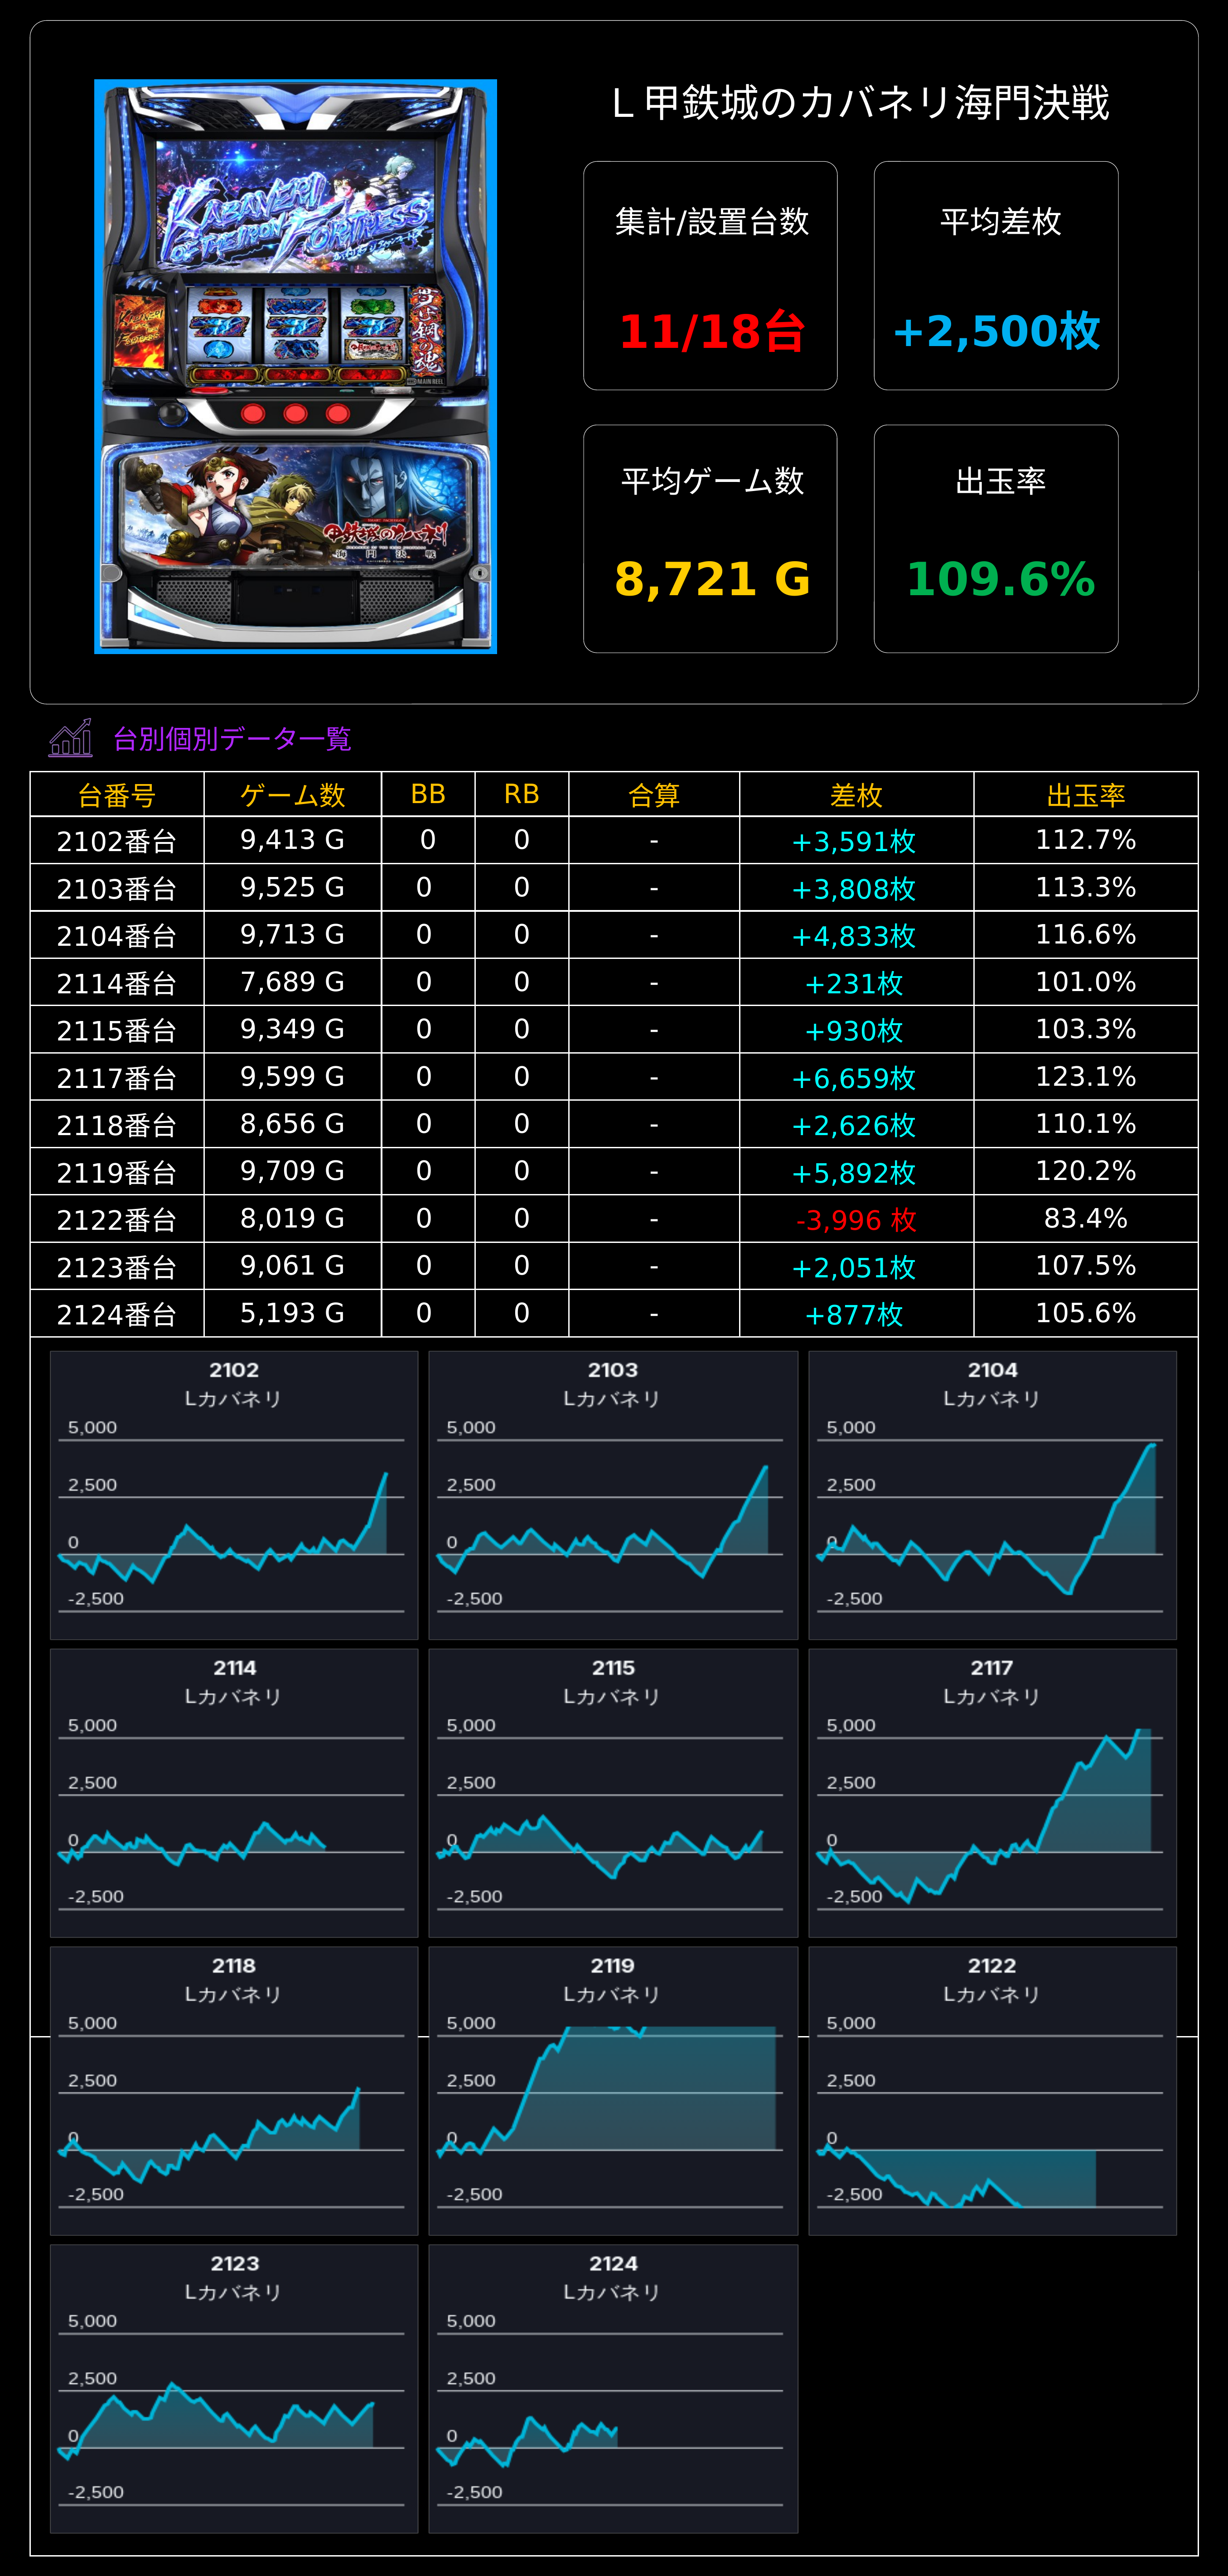Click the 83.4% payout rate

click(1086, 1218)
